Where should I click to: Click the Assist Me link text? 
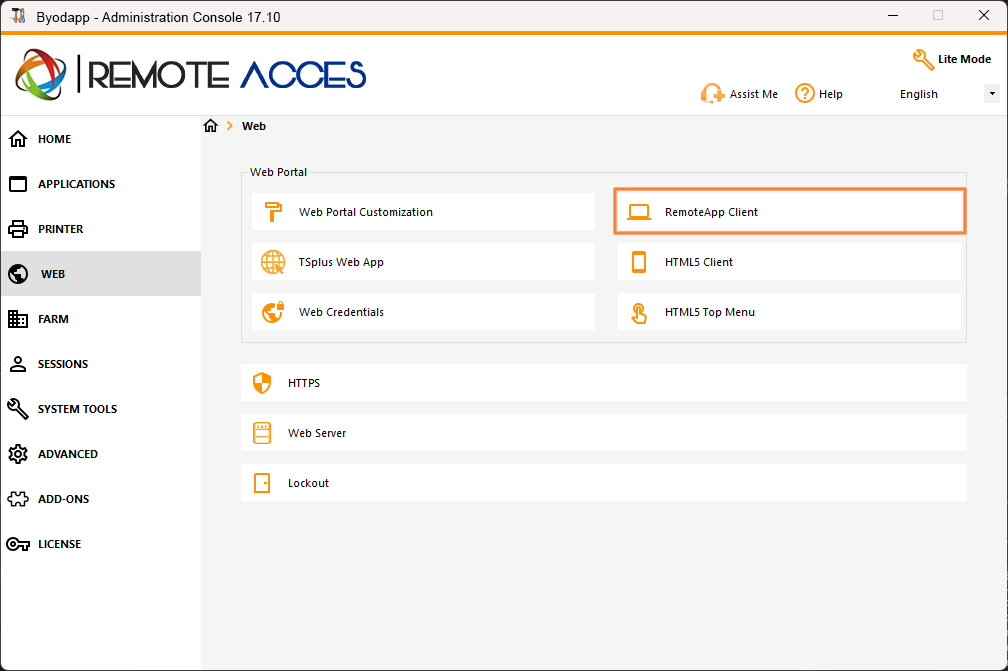click(753, 94)
